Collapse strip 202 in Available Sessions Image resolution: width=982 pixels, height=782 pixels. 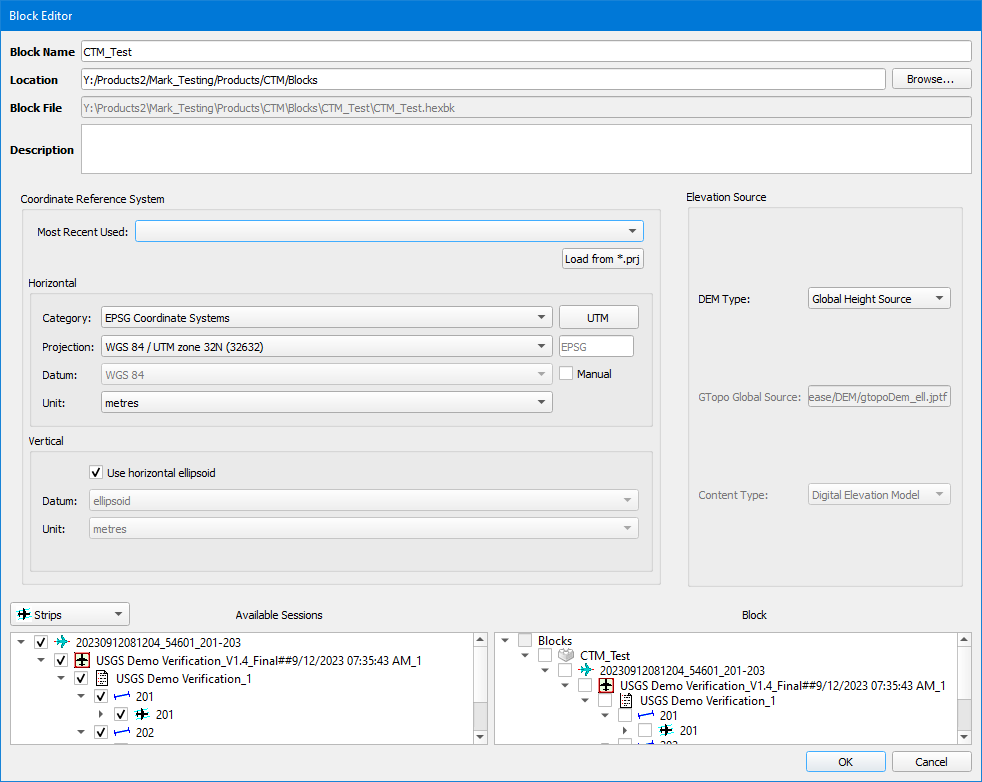83,733
